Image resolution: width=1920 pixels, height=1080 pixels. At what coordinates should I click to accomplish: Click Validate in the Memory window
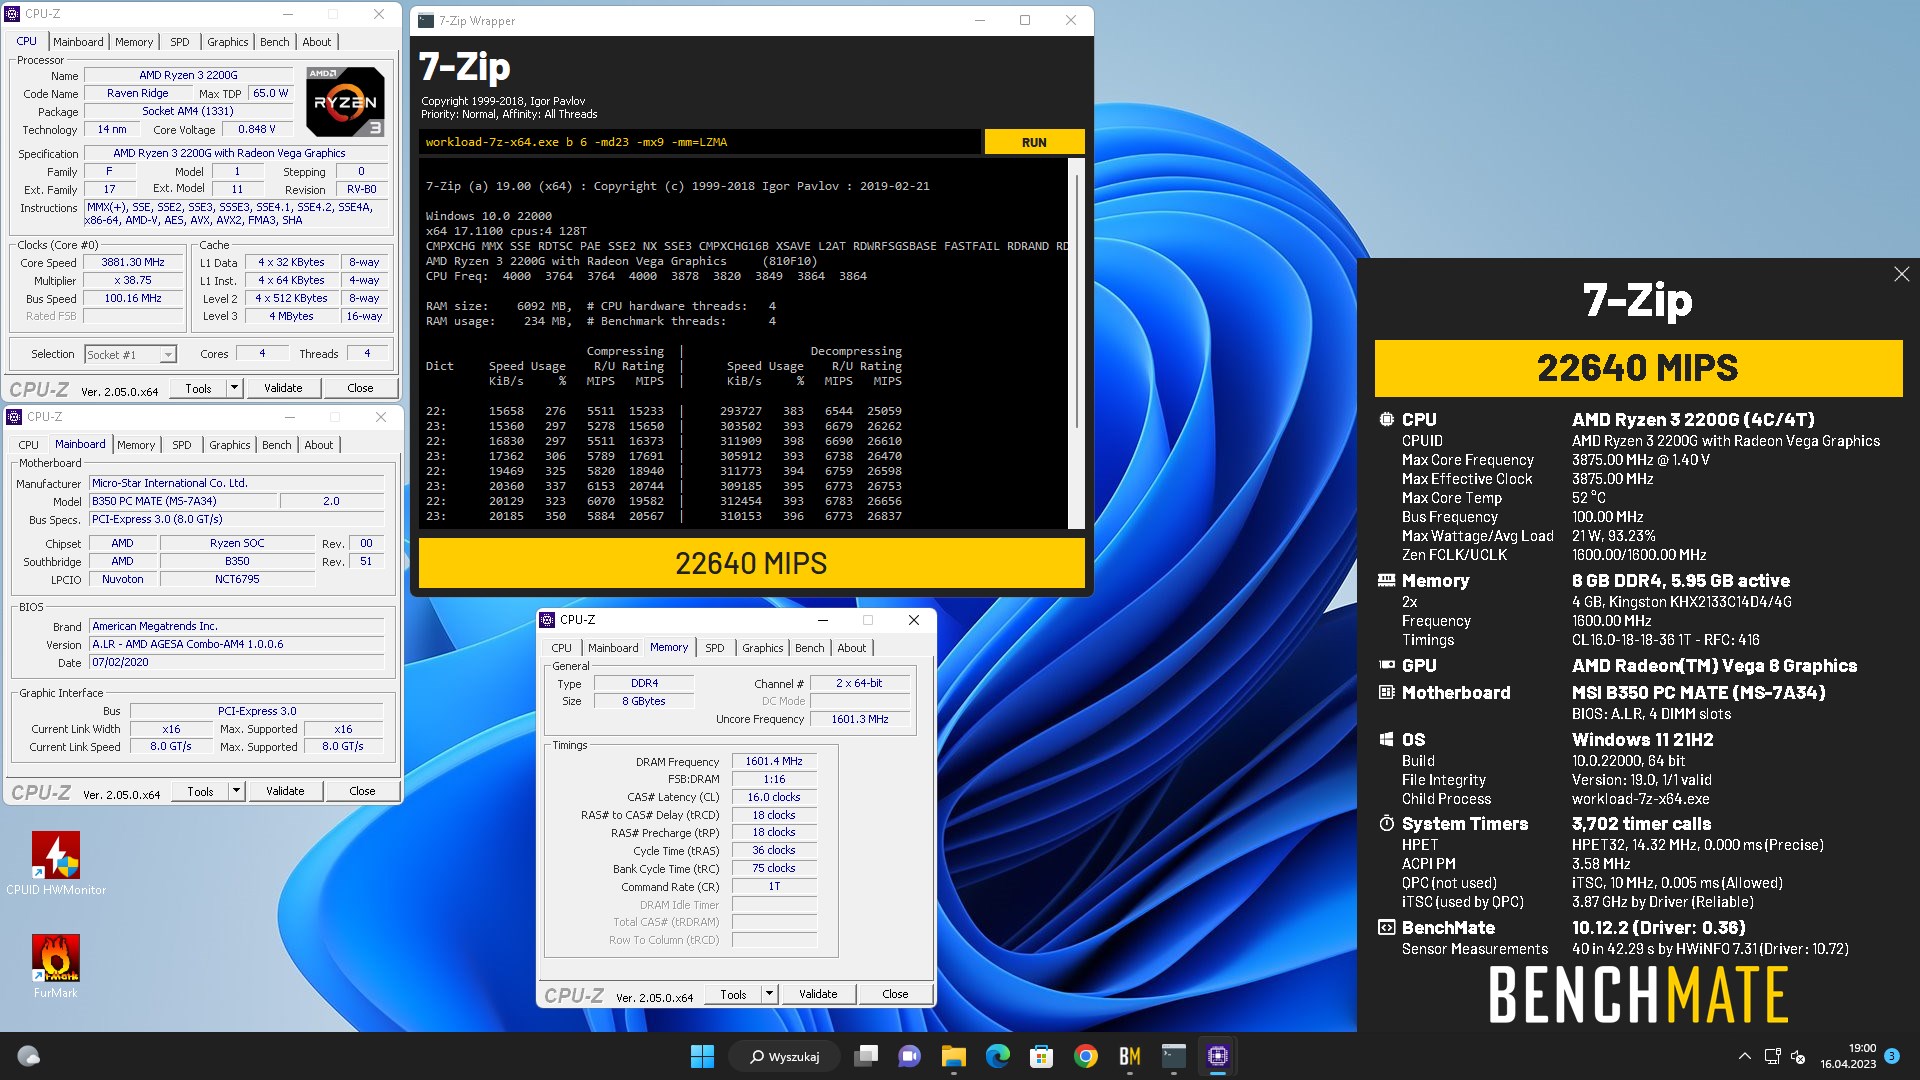point(818,994)
